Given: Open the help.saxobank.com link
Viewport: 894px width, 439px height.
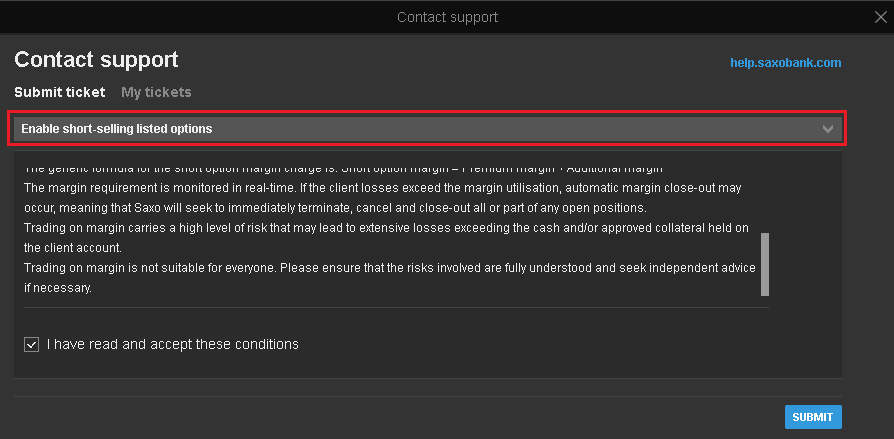Looking at the screenshot, I should [786, 63].
